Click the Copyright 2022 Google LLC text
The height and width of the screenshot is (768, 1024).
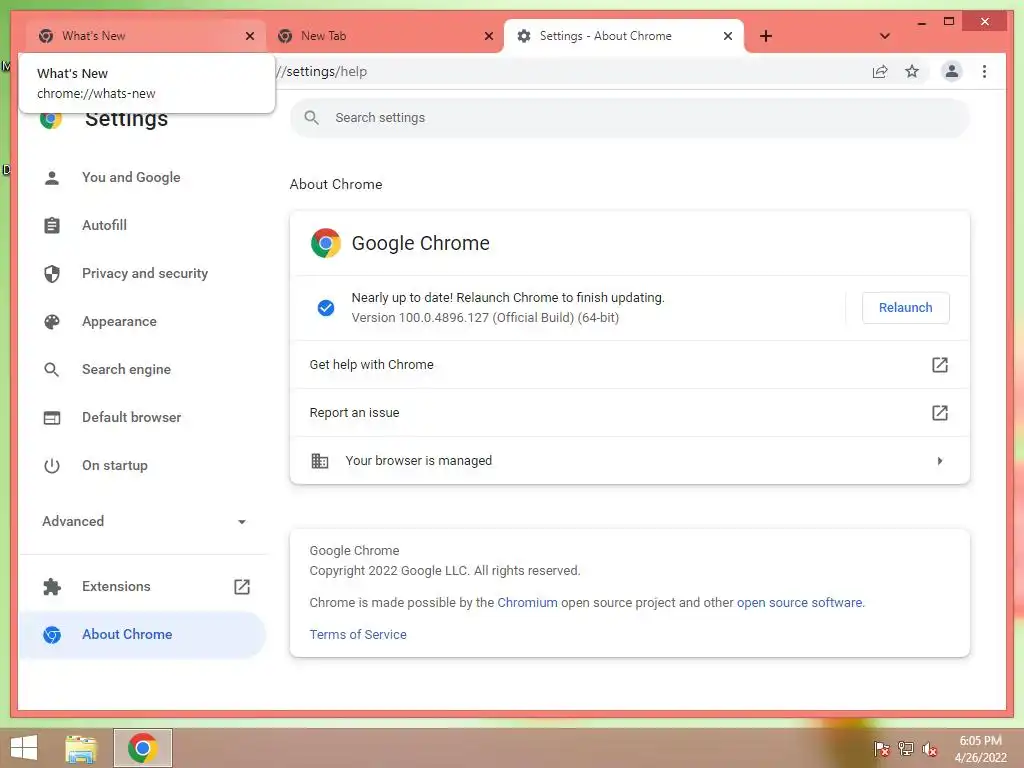tap(445, 571)
